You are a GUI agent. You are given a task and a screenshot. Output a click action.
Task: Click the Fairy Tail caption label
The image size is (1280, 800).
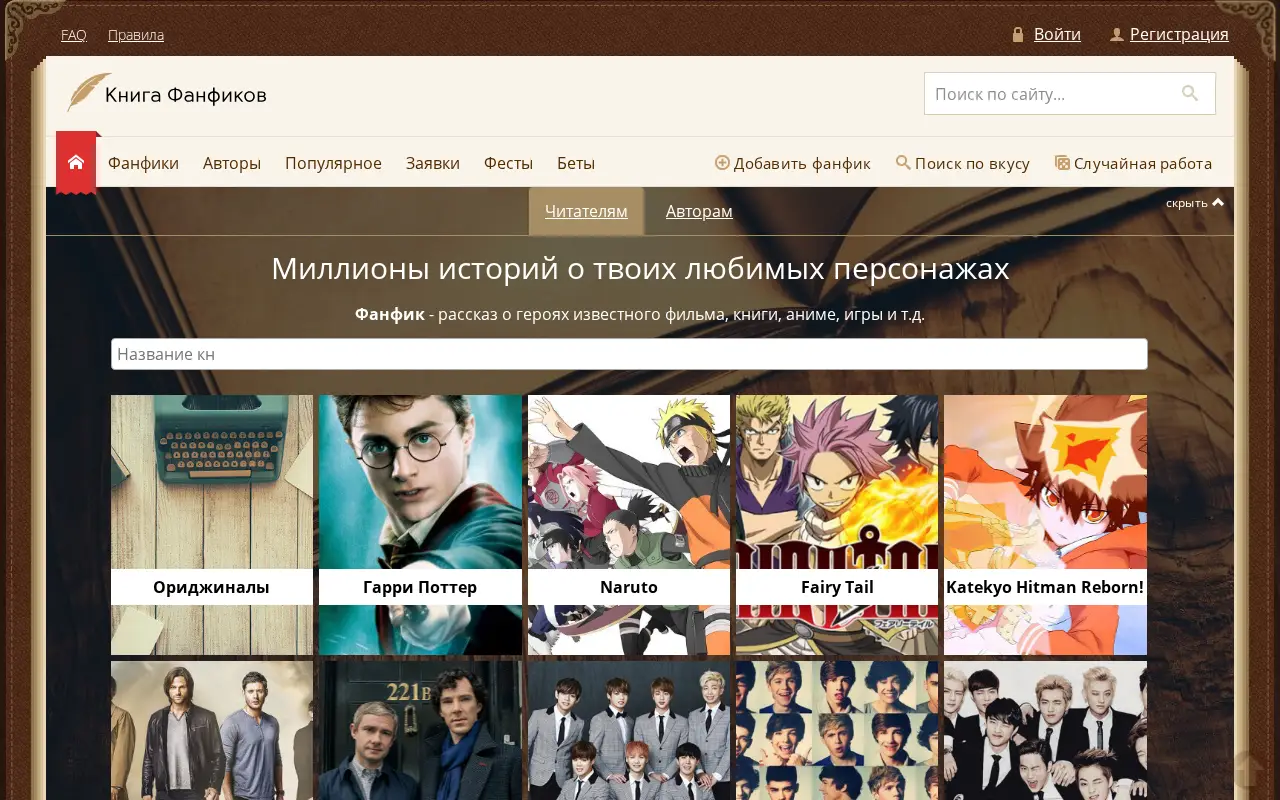837,587
